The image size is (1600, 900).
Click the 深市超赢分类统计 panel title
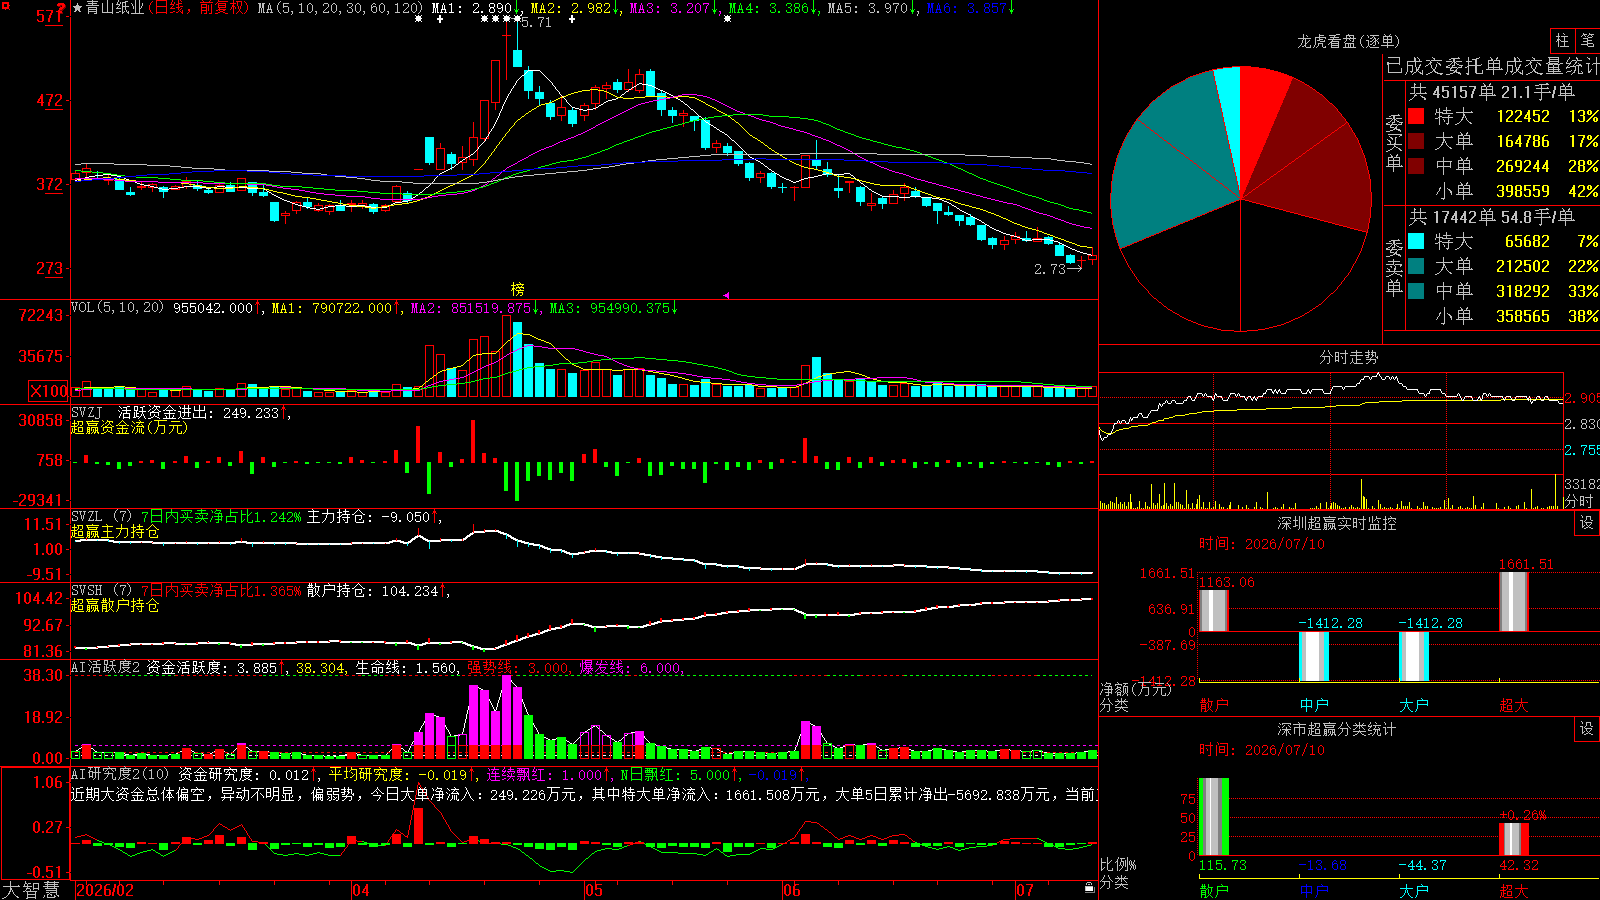(1336, 729)
